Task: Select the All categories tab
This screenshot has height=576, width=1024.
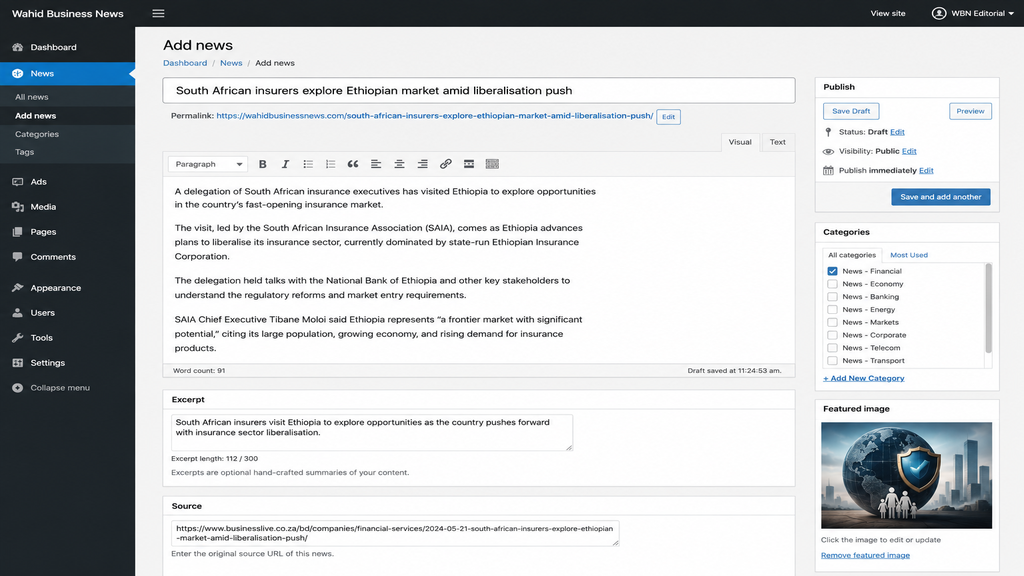Action: (x=852, y=255)
